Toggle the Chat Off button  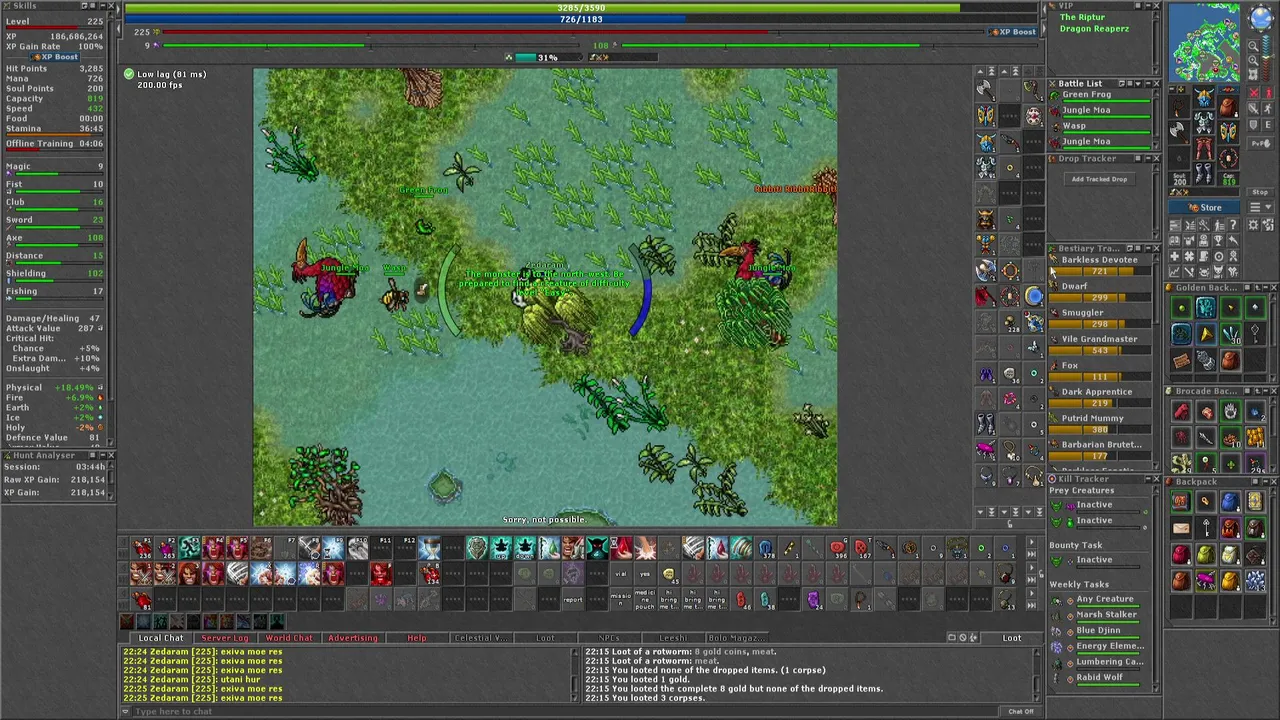[x=1020, y=711]
